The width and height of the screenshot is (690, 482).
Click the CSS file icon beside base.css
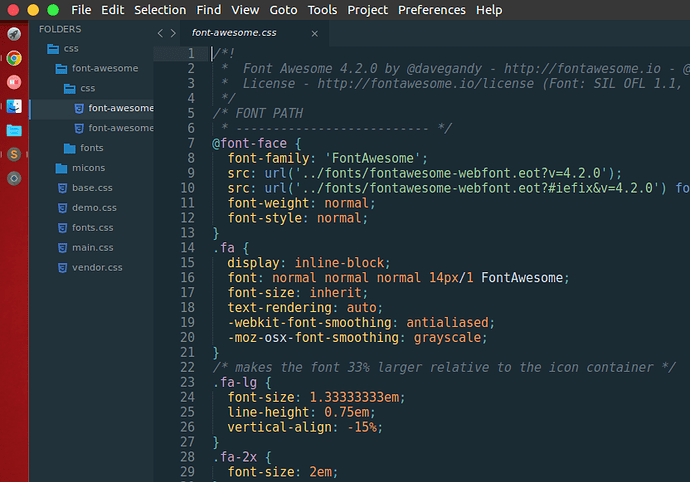tap(62, 188)
